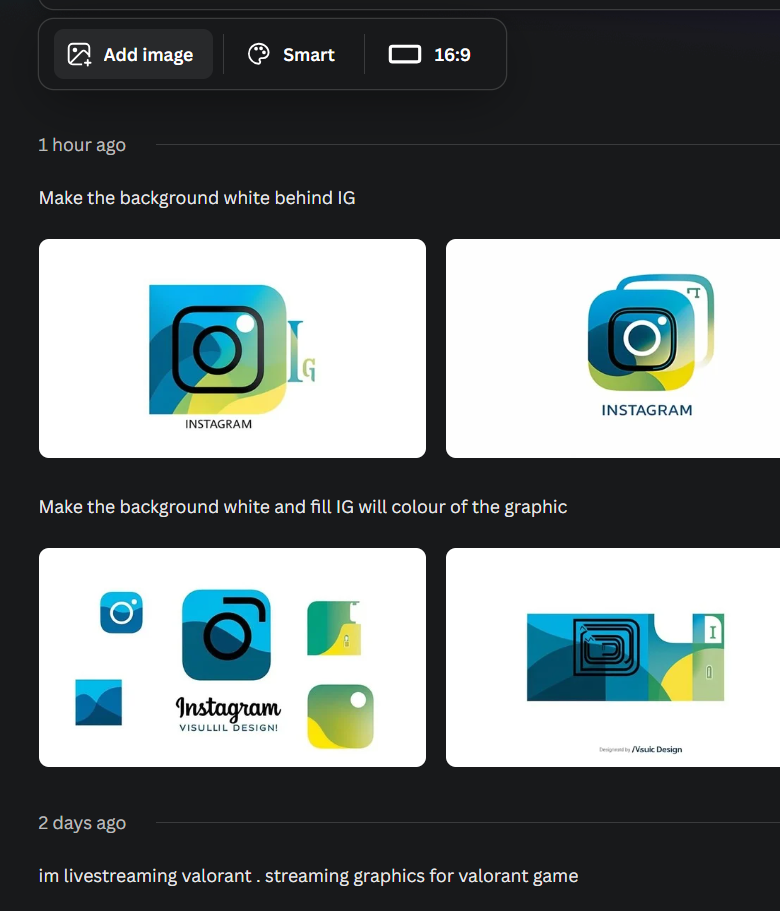The image size is (780, 911).
Task: Select prompt 'Make the background white behind IG'
Action: tap(197, 198)
